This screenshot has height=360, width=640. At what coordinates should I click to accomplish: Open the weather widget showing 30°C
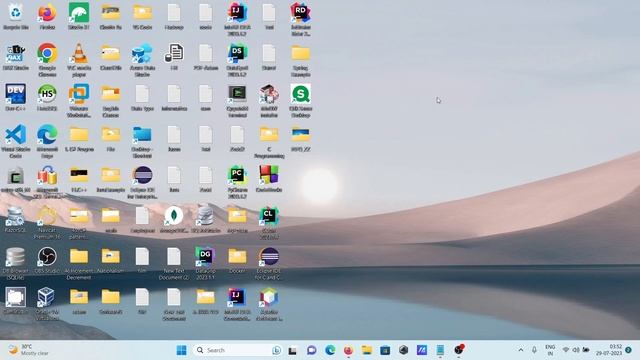(x=28, y=350)
